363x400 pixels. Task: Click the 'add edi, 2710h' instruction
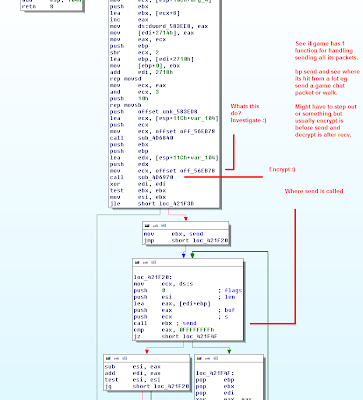(x=141, y=72)
